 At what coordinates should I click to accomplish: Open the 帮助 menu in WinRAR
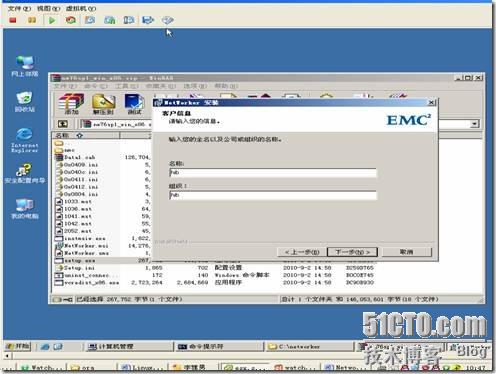click(226, 86)
